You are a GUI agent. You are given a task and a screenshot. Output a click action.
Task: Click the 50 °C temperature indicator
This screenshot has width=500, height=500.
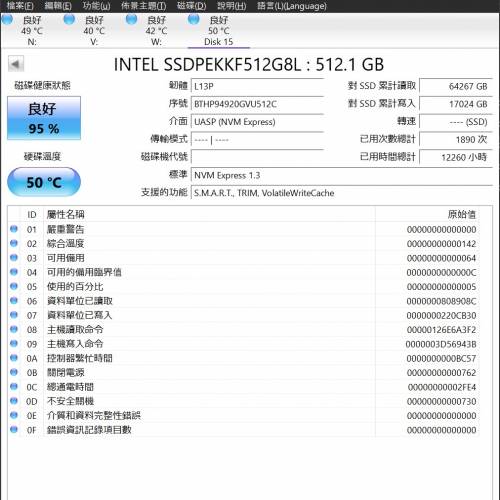(x=44, y=182)
